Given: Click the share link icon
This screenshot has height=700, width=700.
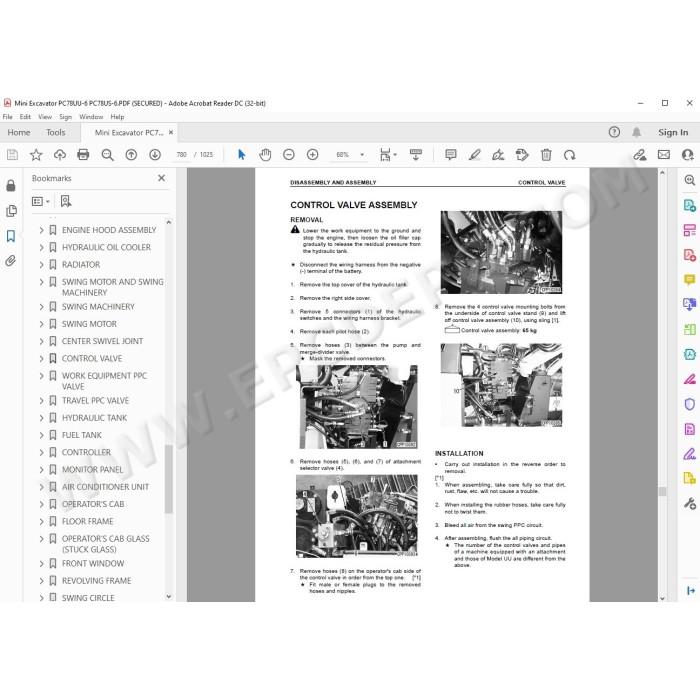Looking at the screenshot, I should tap(640, 155).
